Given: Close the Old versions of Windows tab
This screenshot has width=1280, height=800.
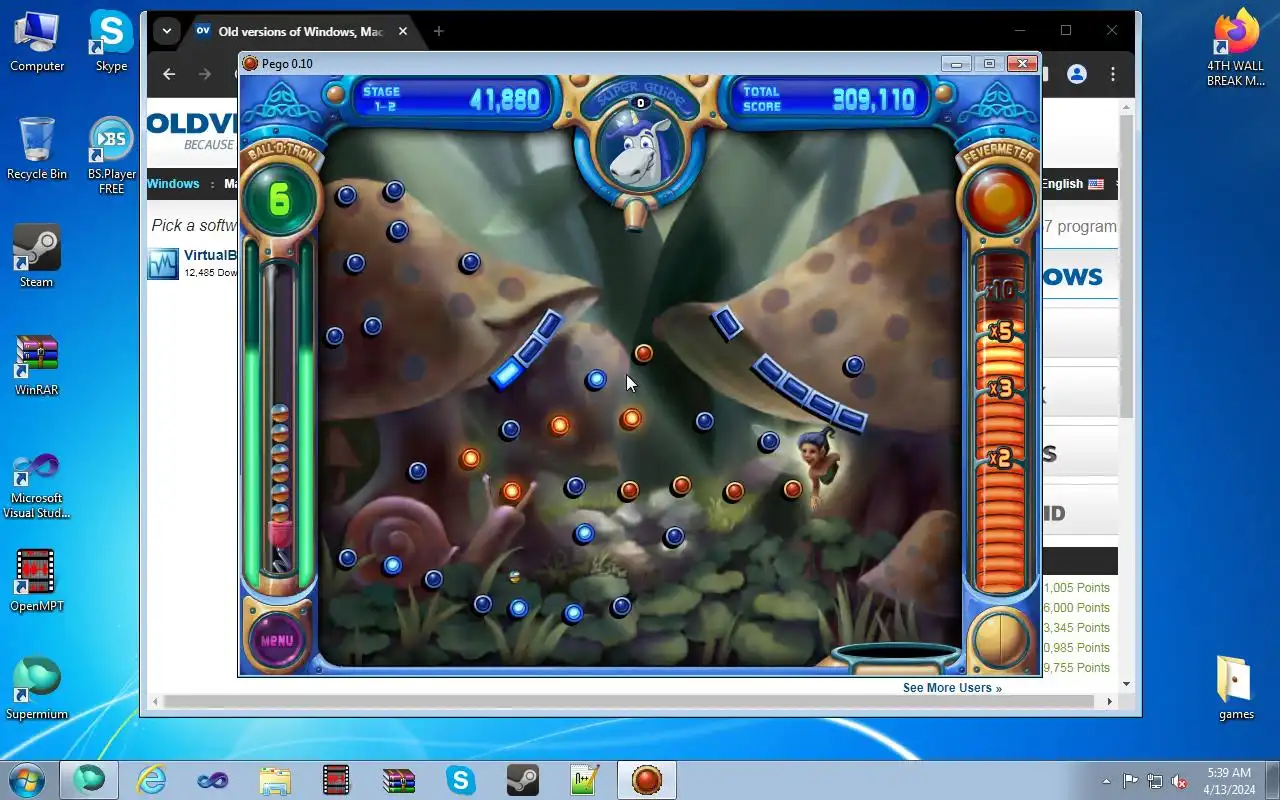Looking at the screenshot, I should click(x=403, y=31).
